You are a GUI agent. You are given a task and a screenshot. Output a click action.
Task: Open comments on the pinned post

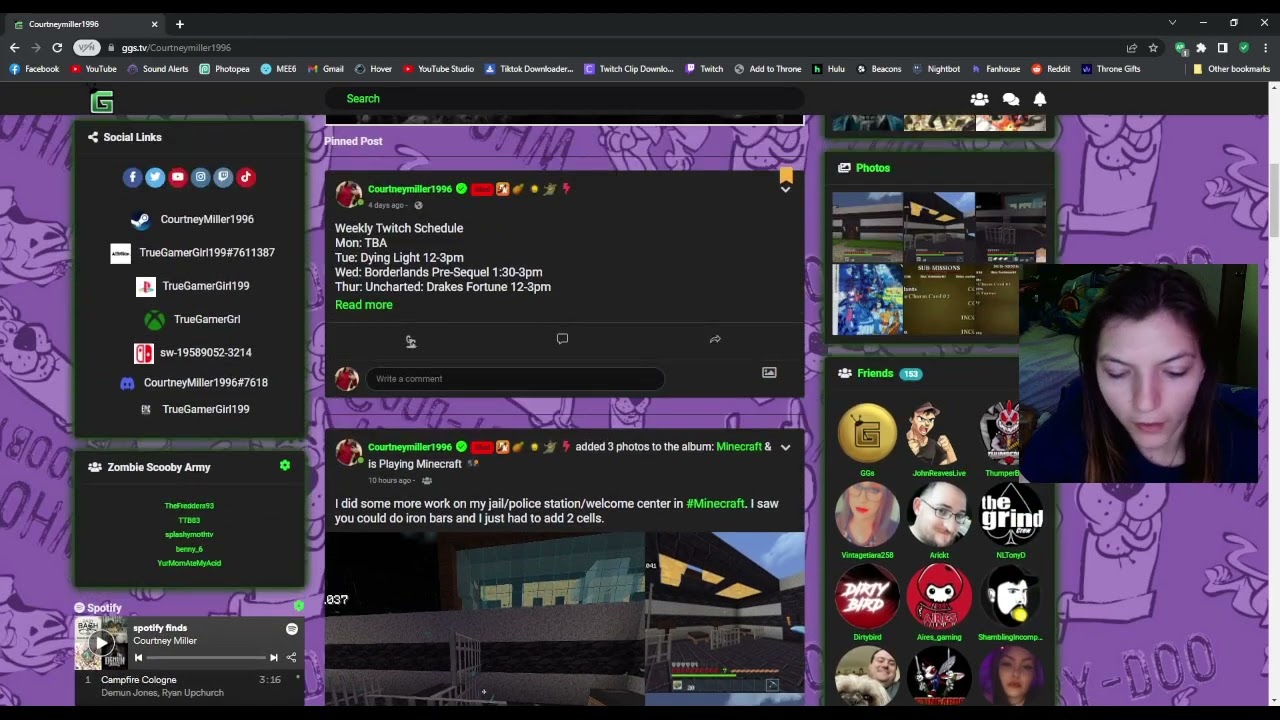point(562,339)
